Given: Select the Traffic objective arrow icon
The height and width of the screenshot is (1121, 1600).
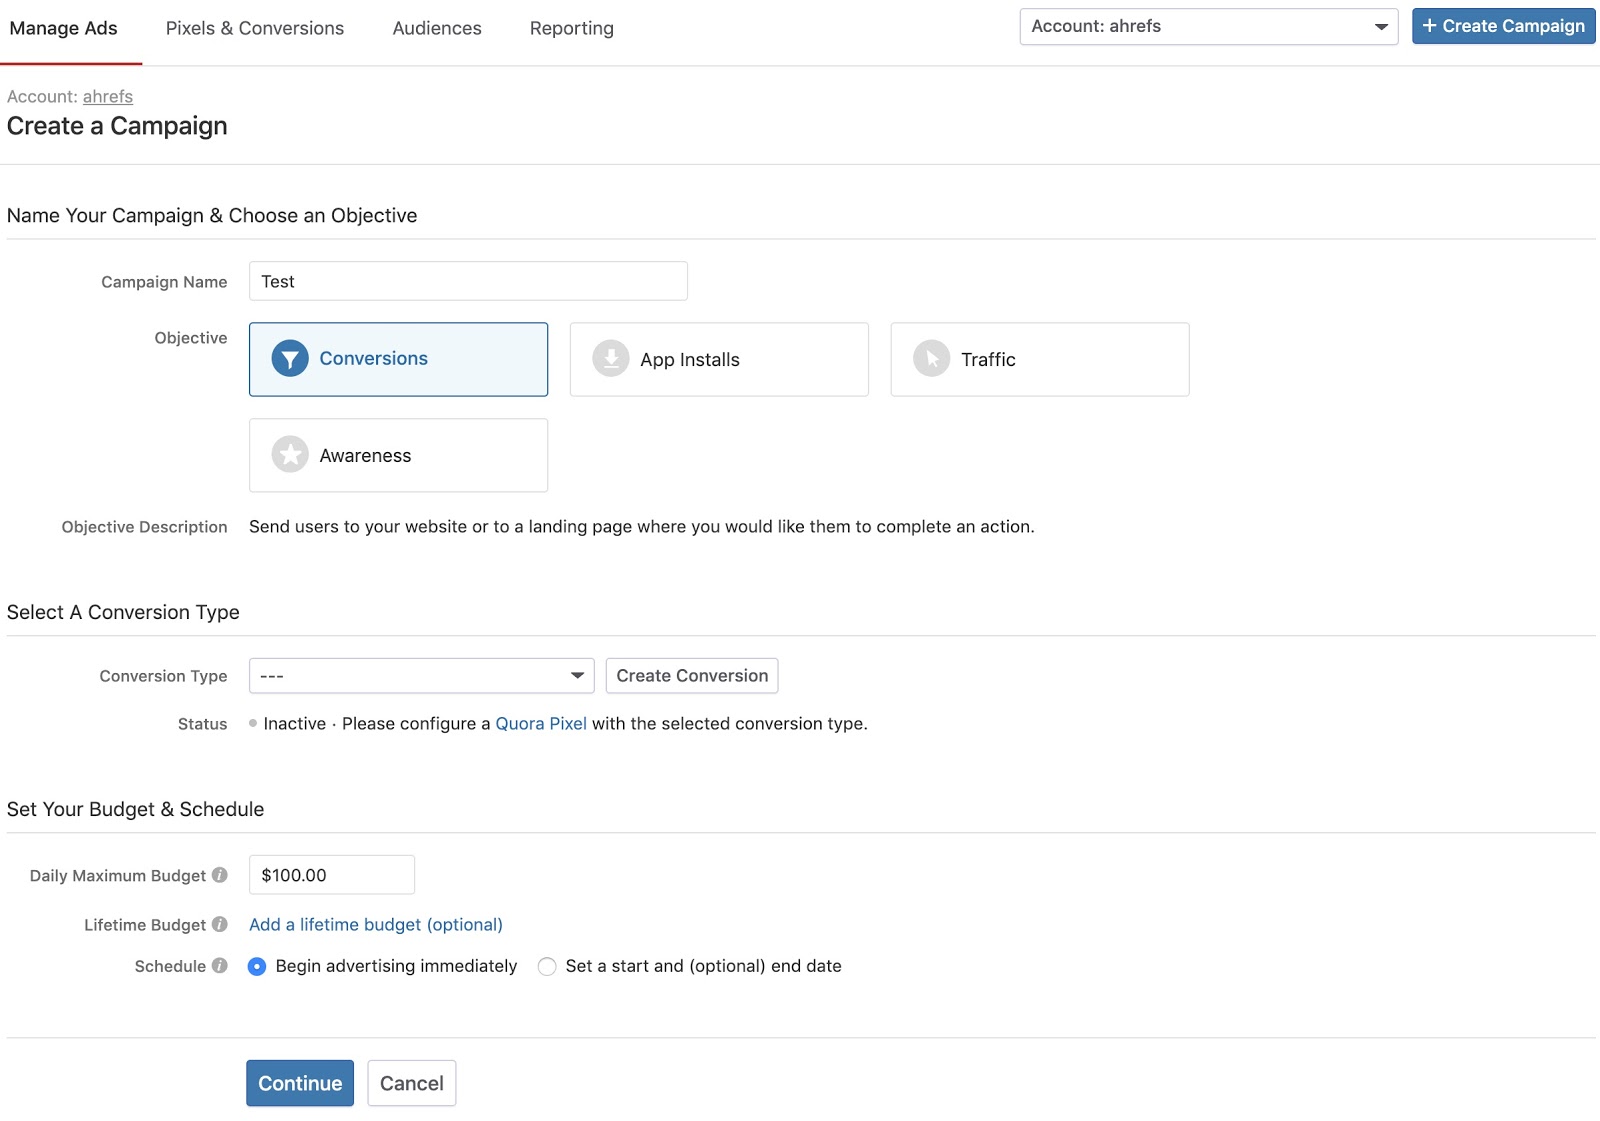Looking at the screenshot, I should tap(930, 358).
